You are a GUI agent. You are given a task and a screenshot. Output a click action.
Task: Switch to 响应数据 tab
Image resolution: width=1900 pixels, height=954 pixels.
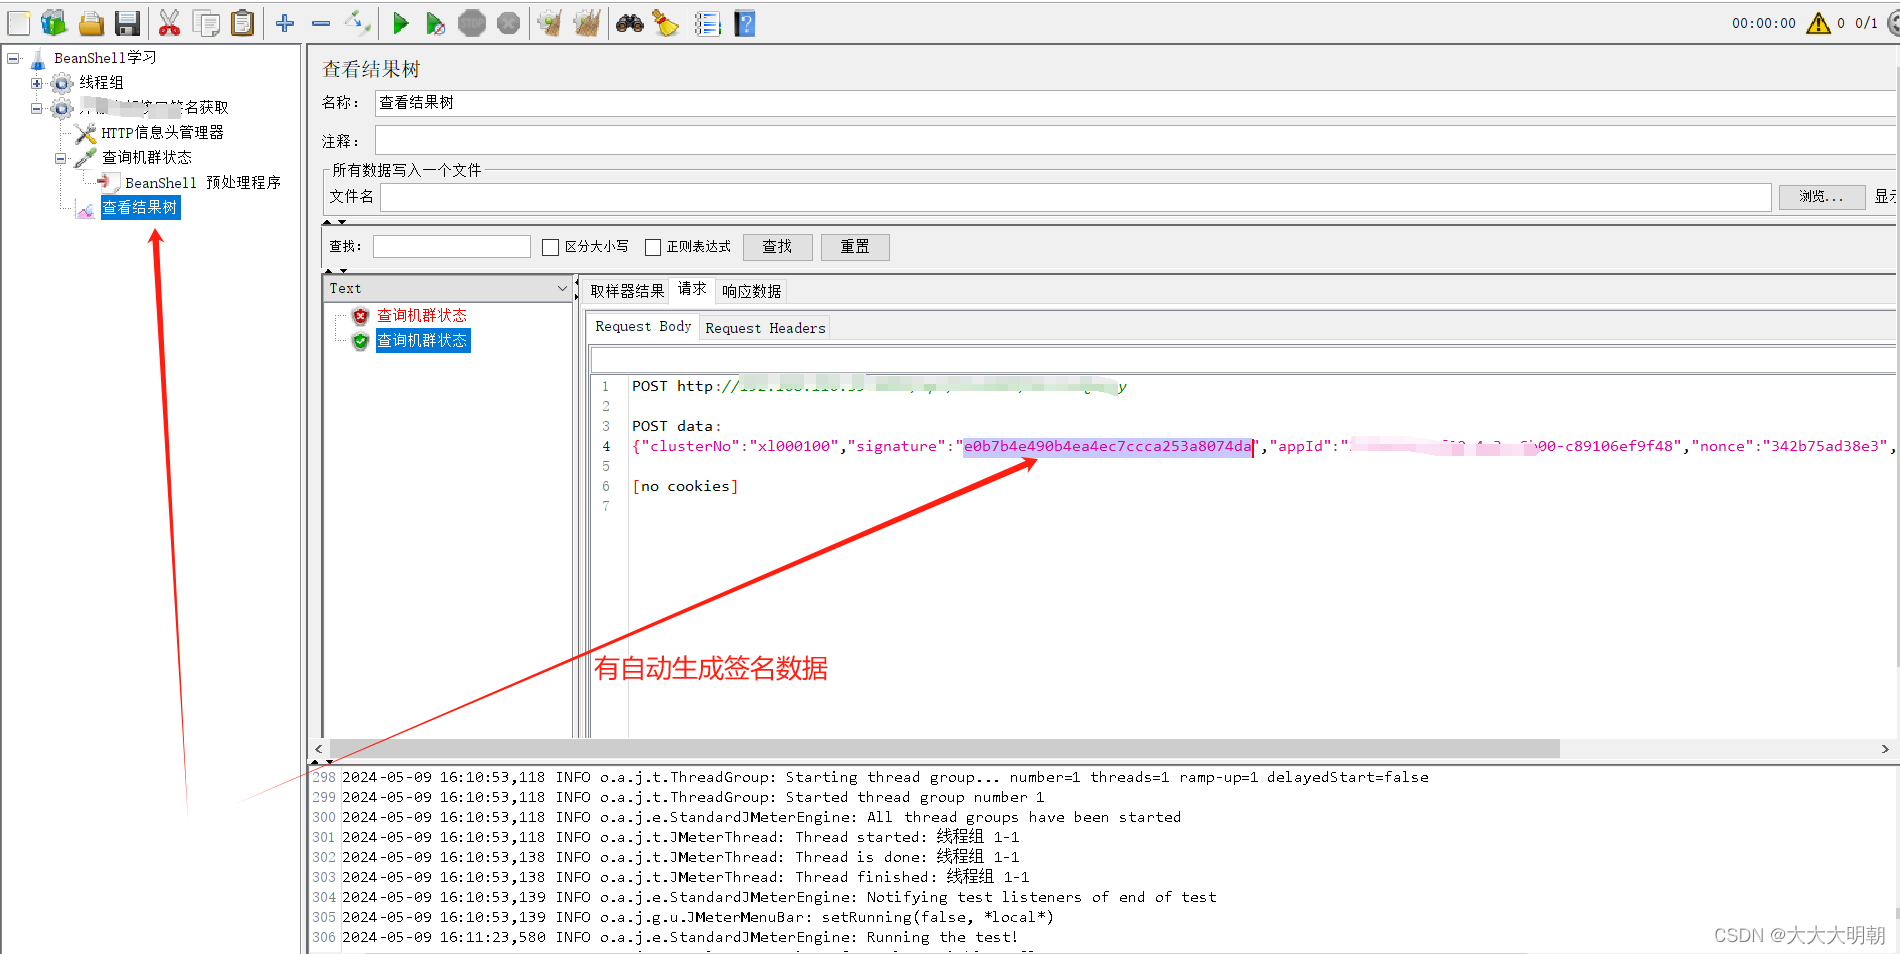pyautogui.click(x=752, y=291)
